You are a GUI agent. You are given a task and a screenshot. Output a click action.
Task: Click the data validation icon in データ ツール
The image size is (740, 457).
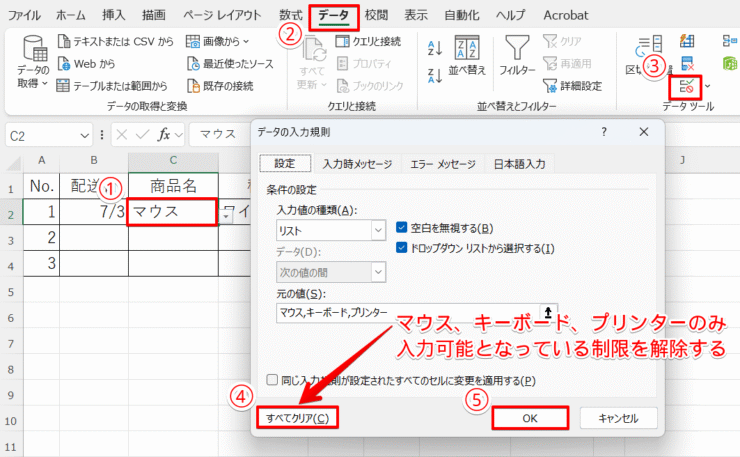point(686,86)
